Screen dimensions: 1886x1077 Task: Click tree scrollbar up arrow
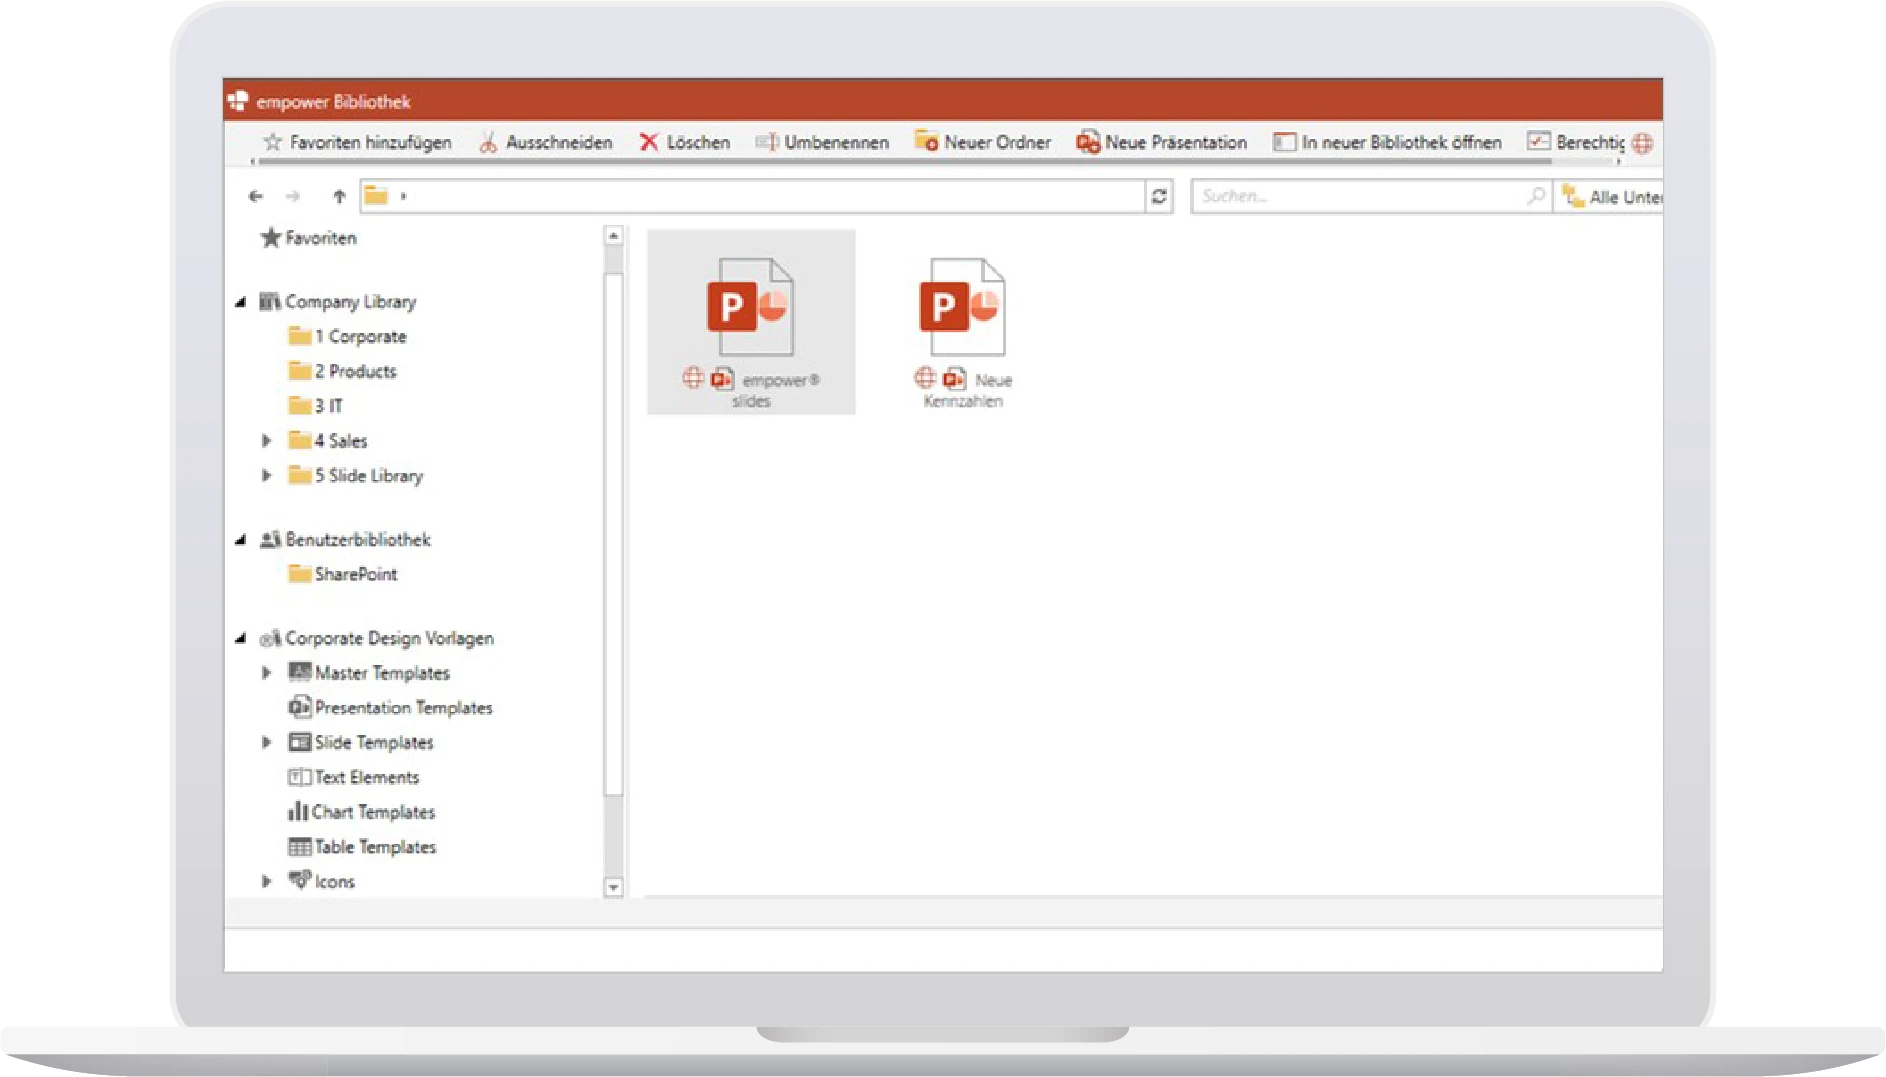(614, 236)
